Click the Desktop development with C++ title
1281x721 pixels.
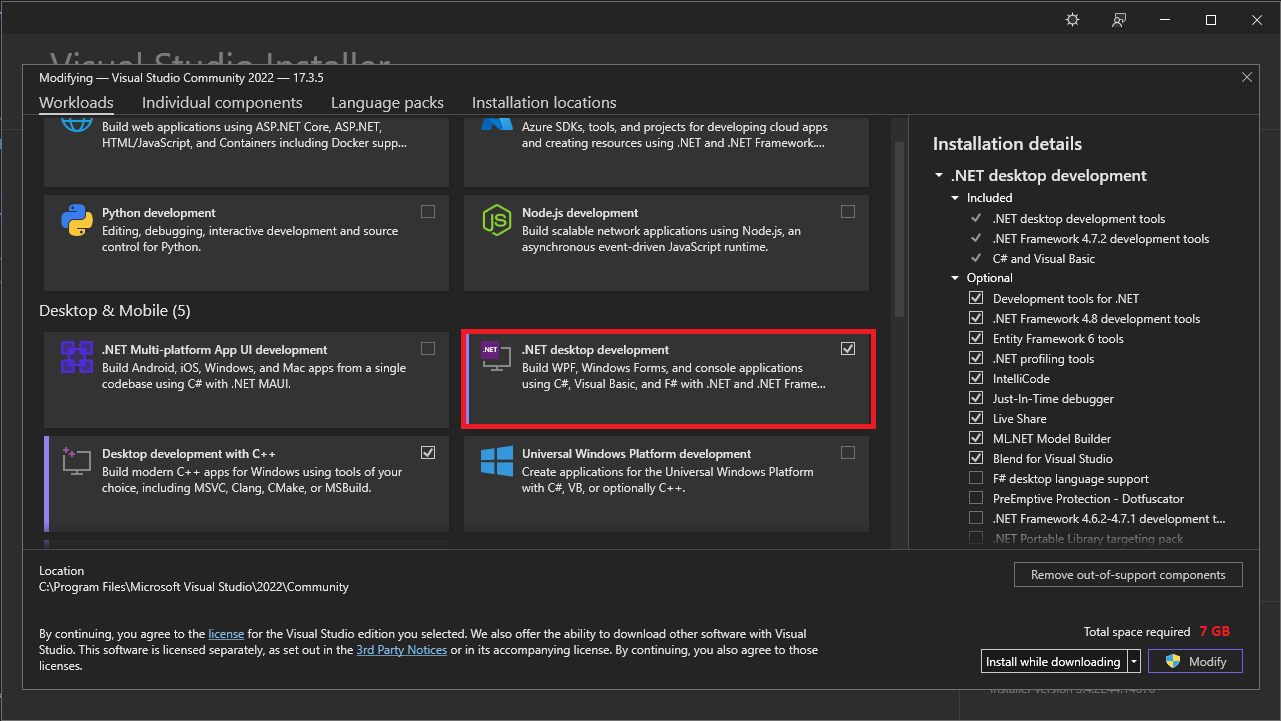[x=189, y=454]
